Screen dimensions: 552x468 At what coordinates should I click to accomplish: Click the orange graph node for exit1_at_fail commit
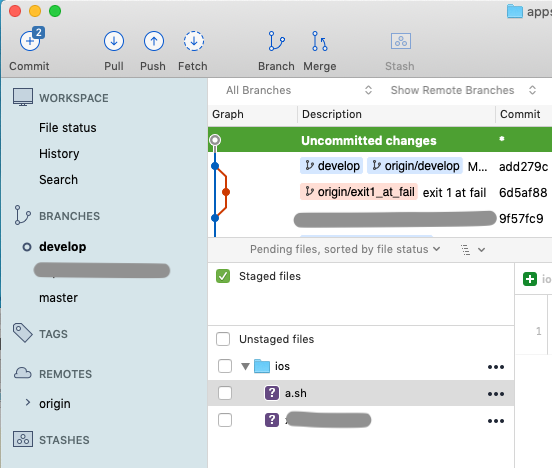(x=226, y=192)
